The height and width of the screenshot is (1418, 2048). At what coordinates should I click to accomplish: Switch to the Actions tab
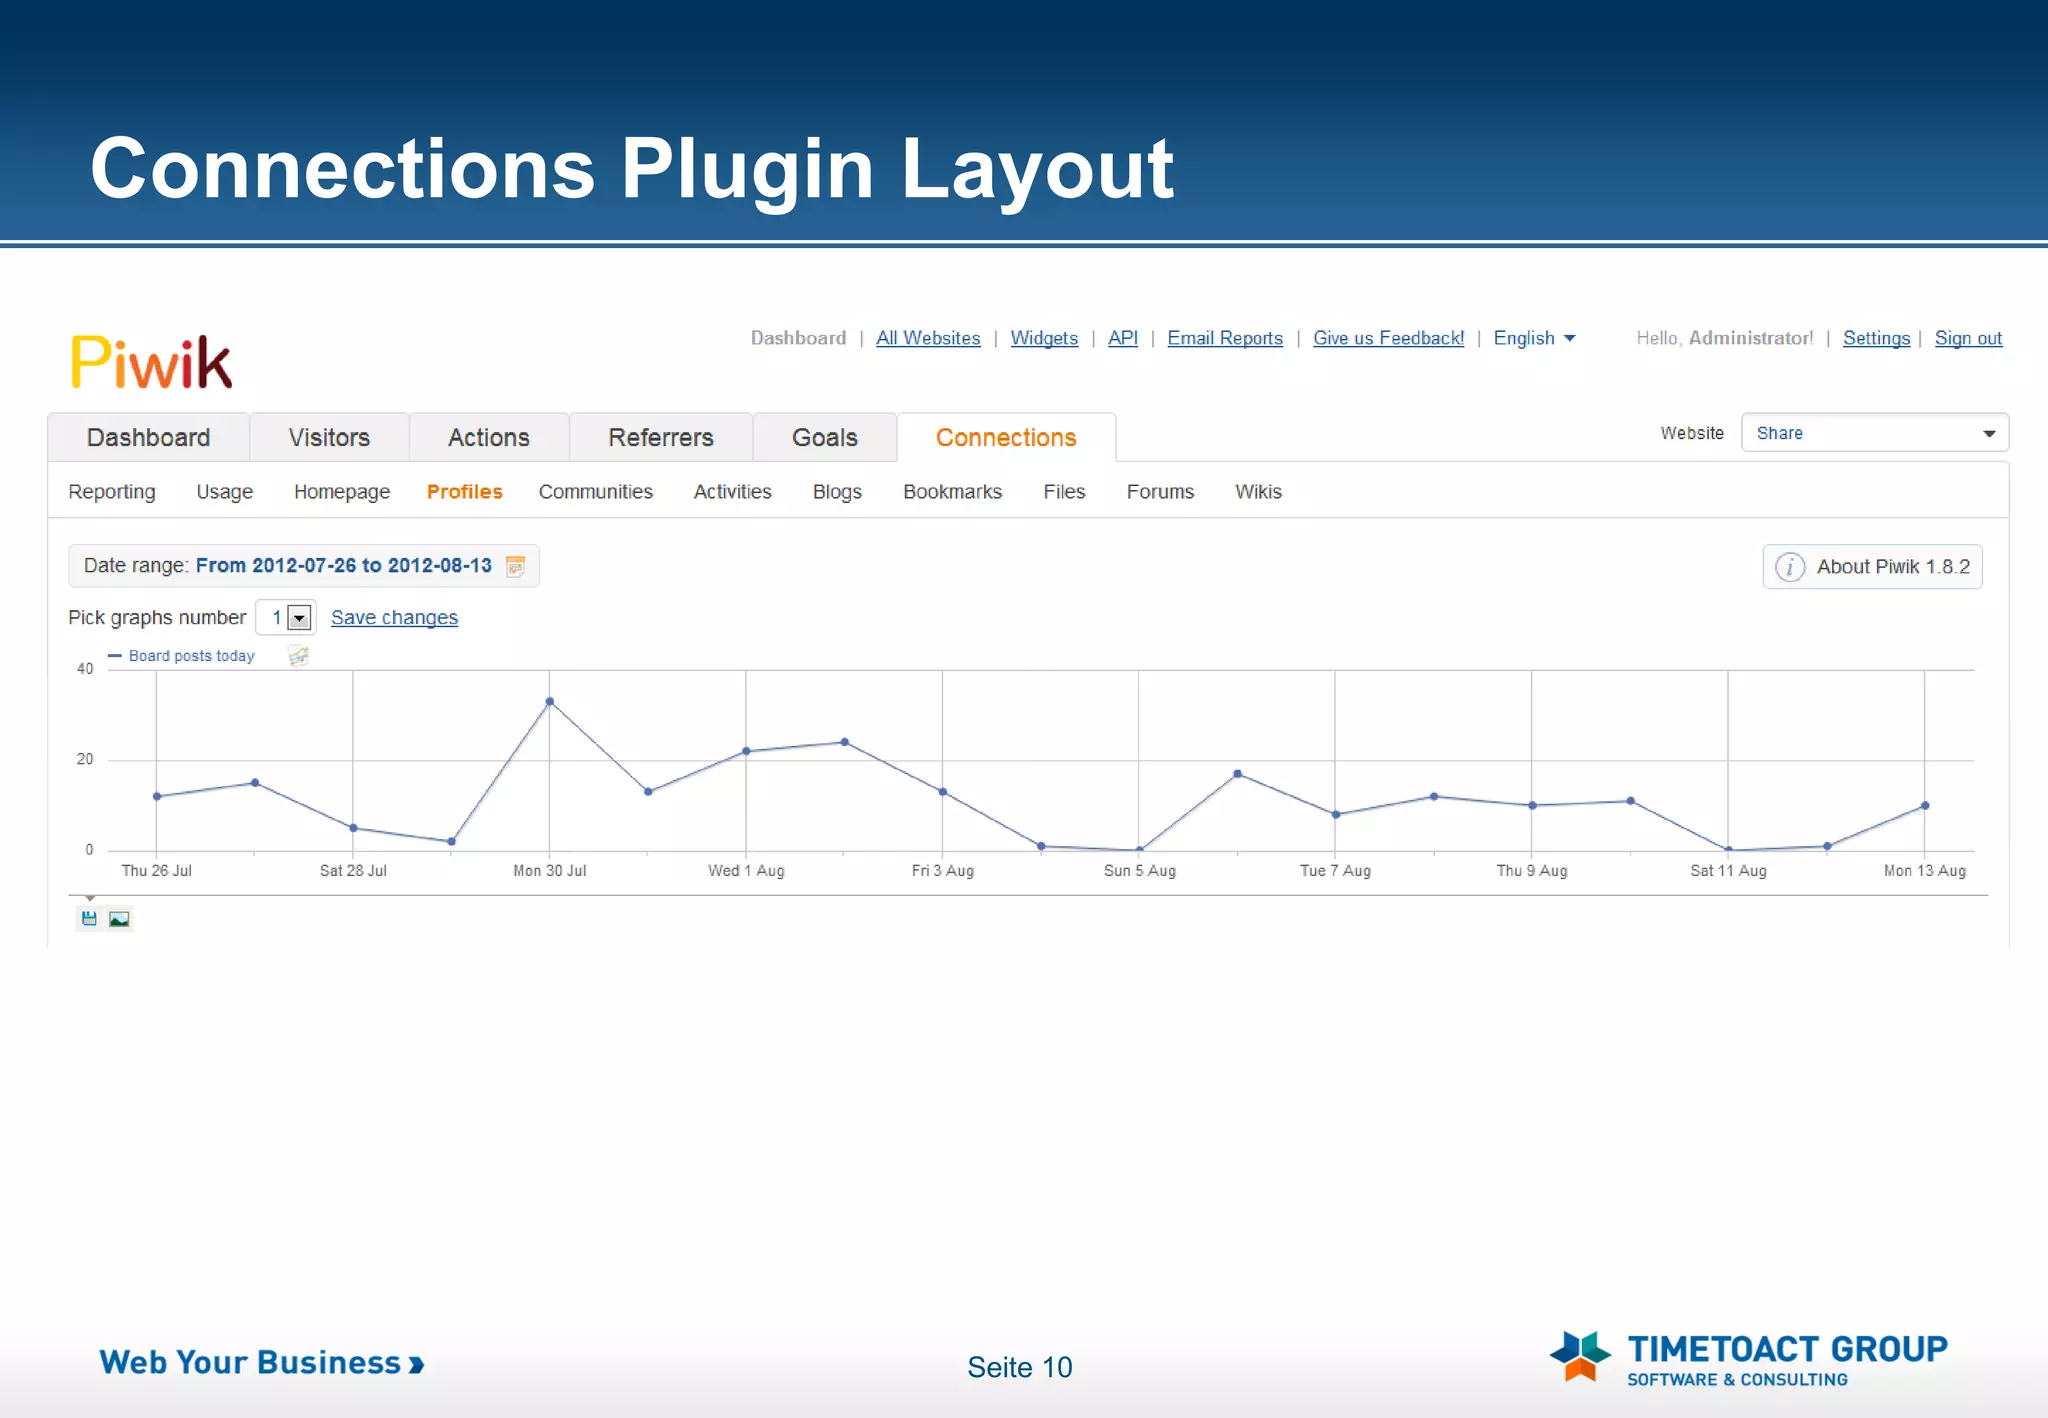pyautogui.click(x=488, y=437)
